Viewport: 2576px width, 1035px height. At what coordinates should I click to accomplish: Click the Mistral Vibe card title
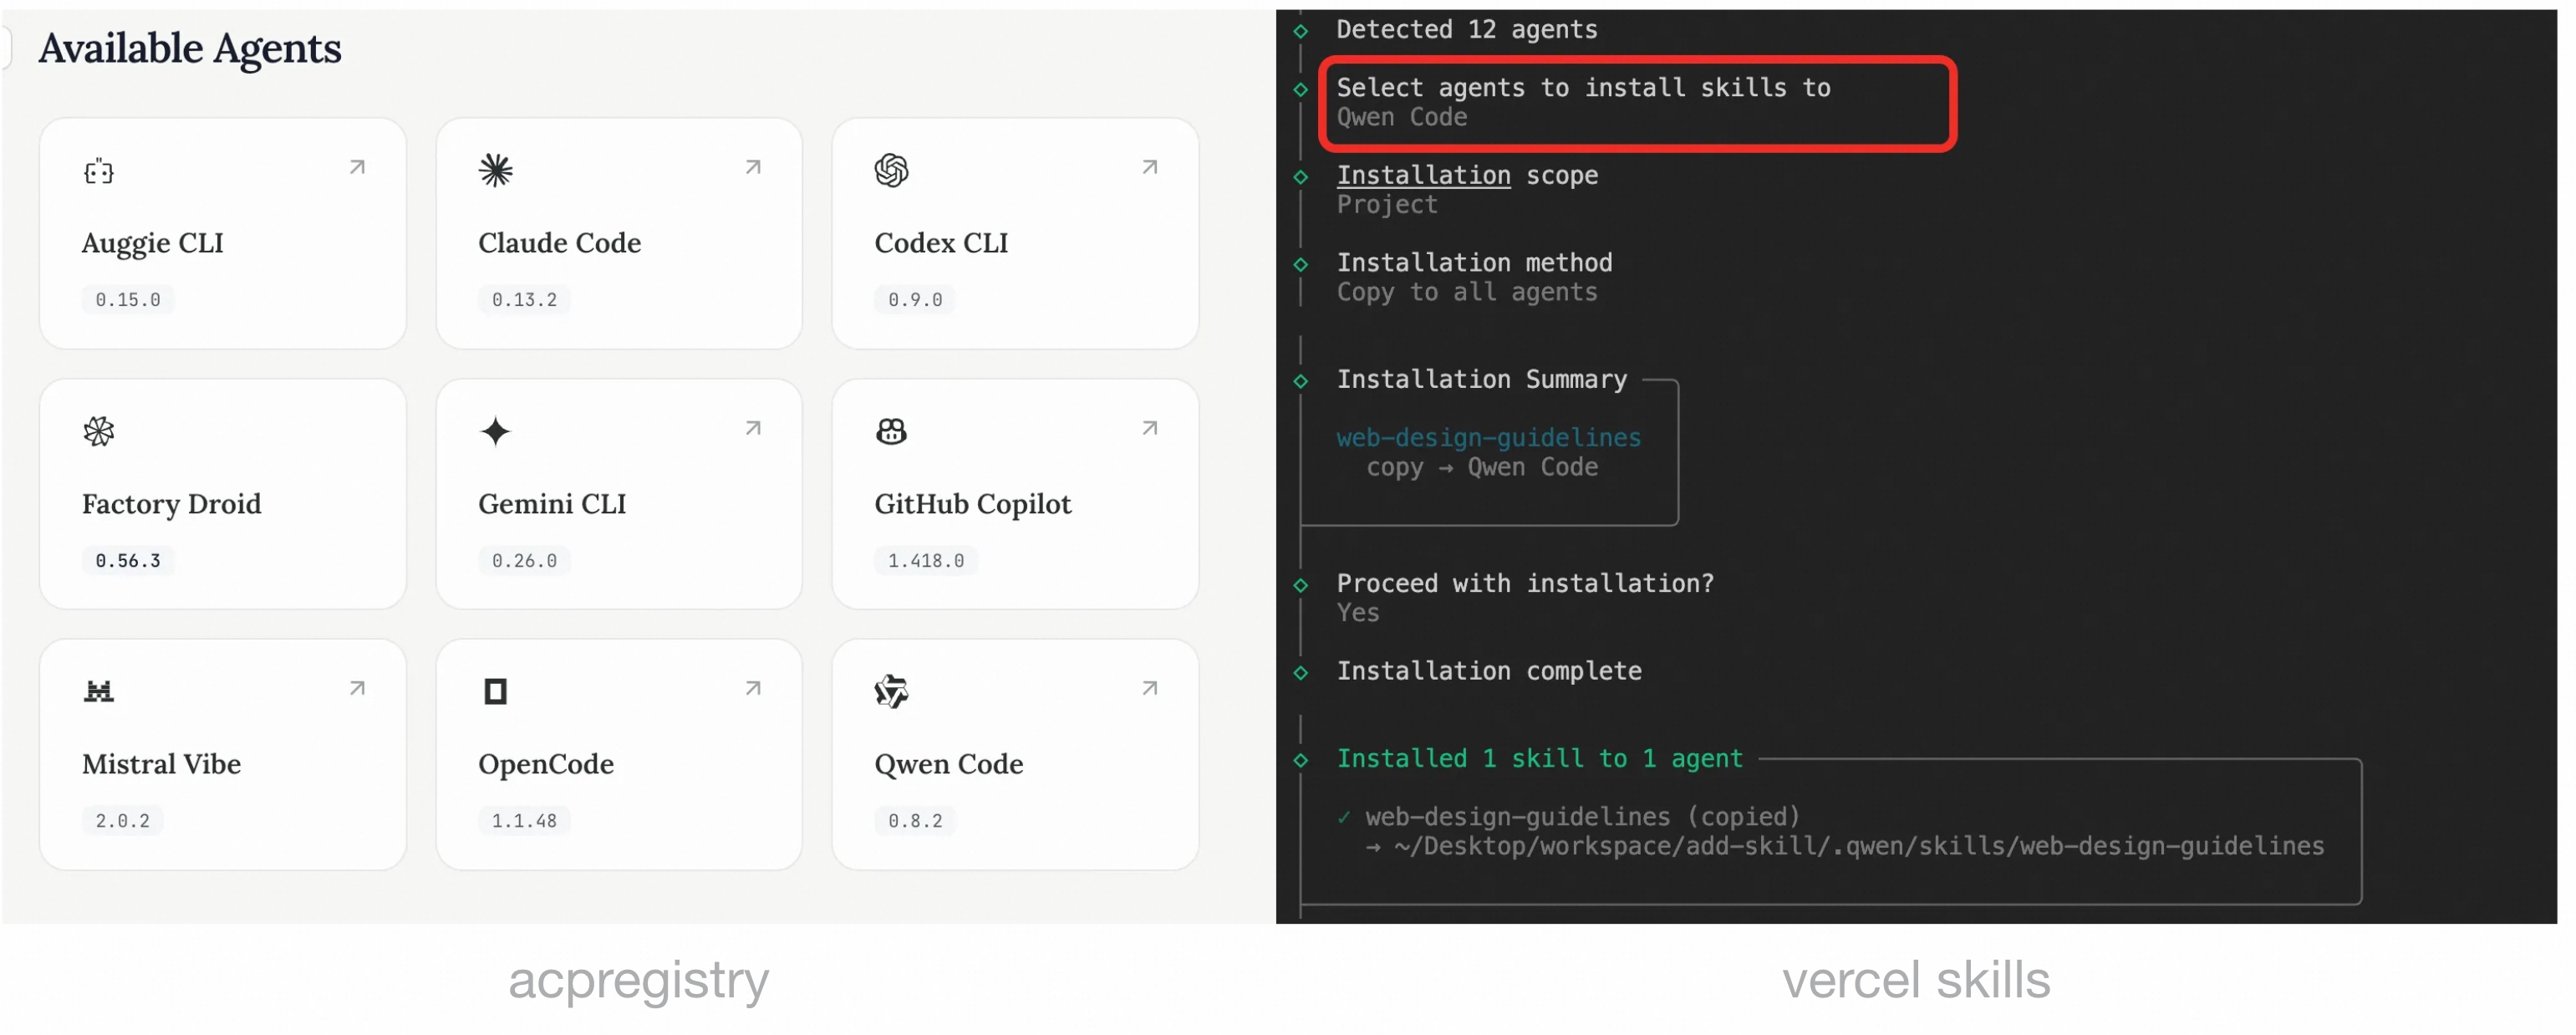[x=161, y=764]
